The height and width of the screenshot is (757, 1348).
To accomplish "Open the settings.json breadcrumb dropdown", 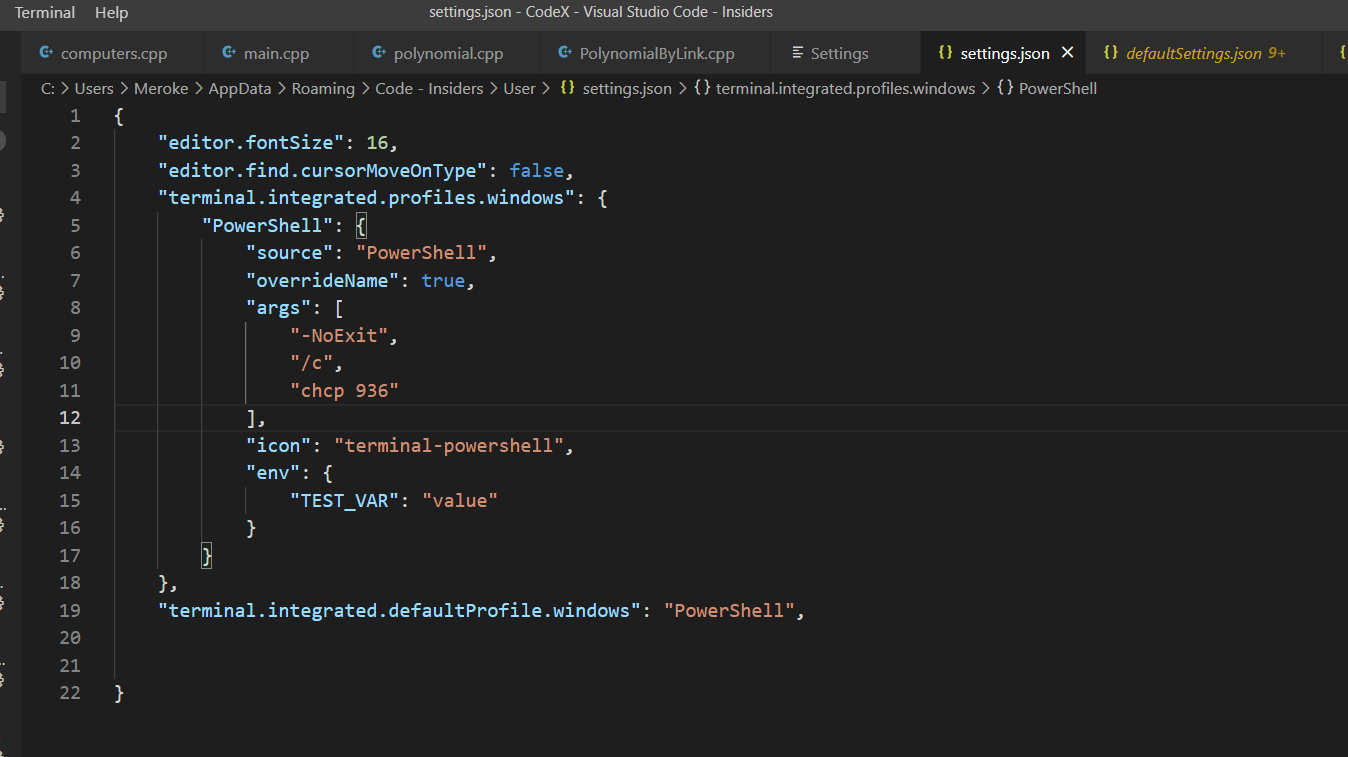I will click(x=627, y=88).
